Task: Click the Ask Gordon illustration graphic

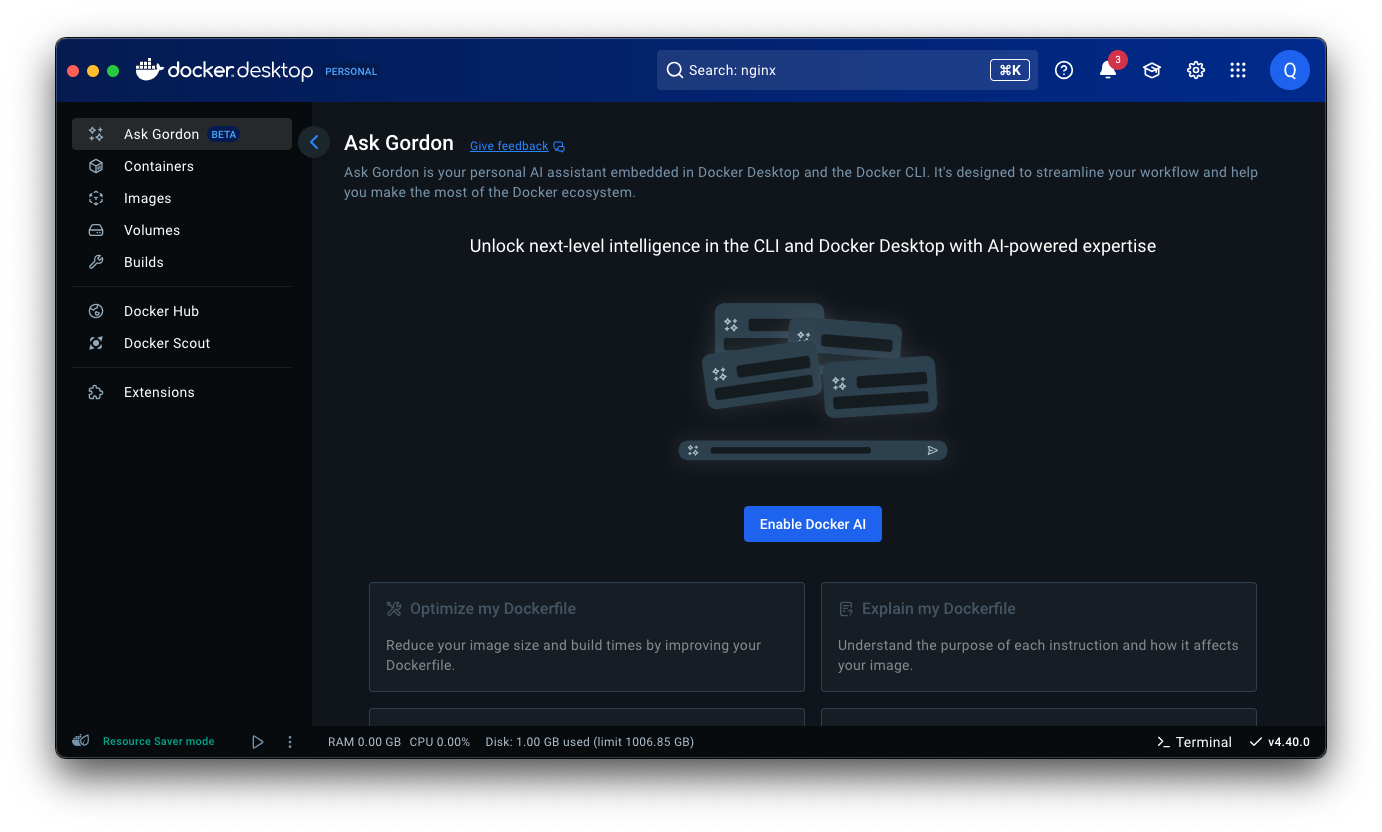Action: coord(813,382)
